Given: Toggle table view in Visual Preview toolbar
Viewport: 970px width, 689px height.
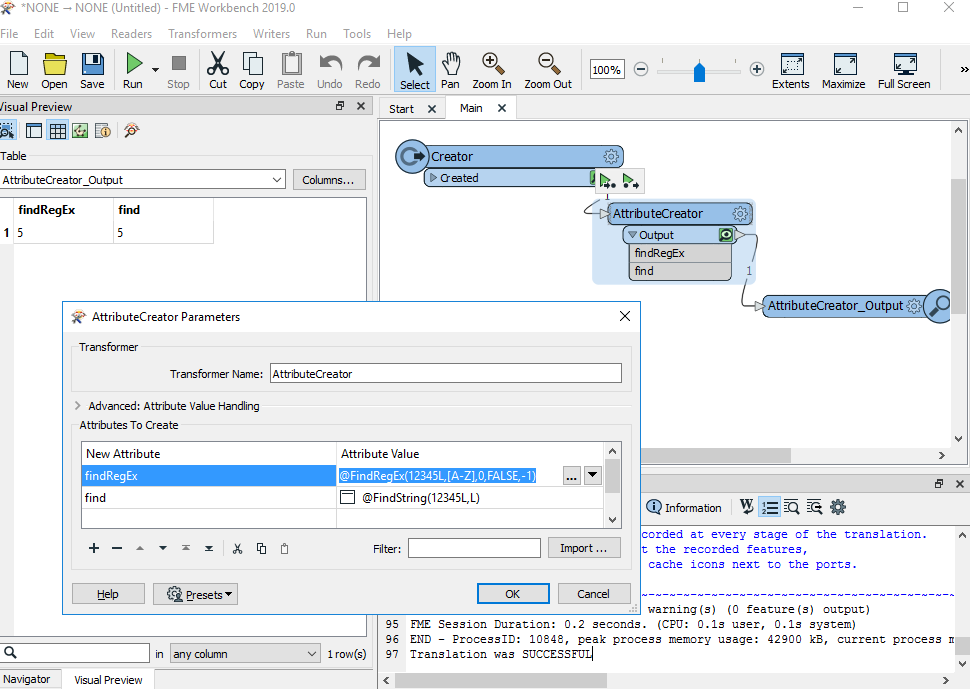Looking at the screenshot, I should click(x=58, y=131).
